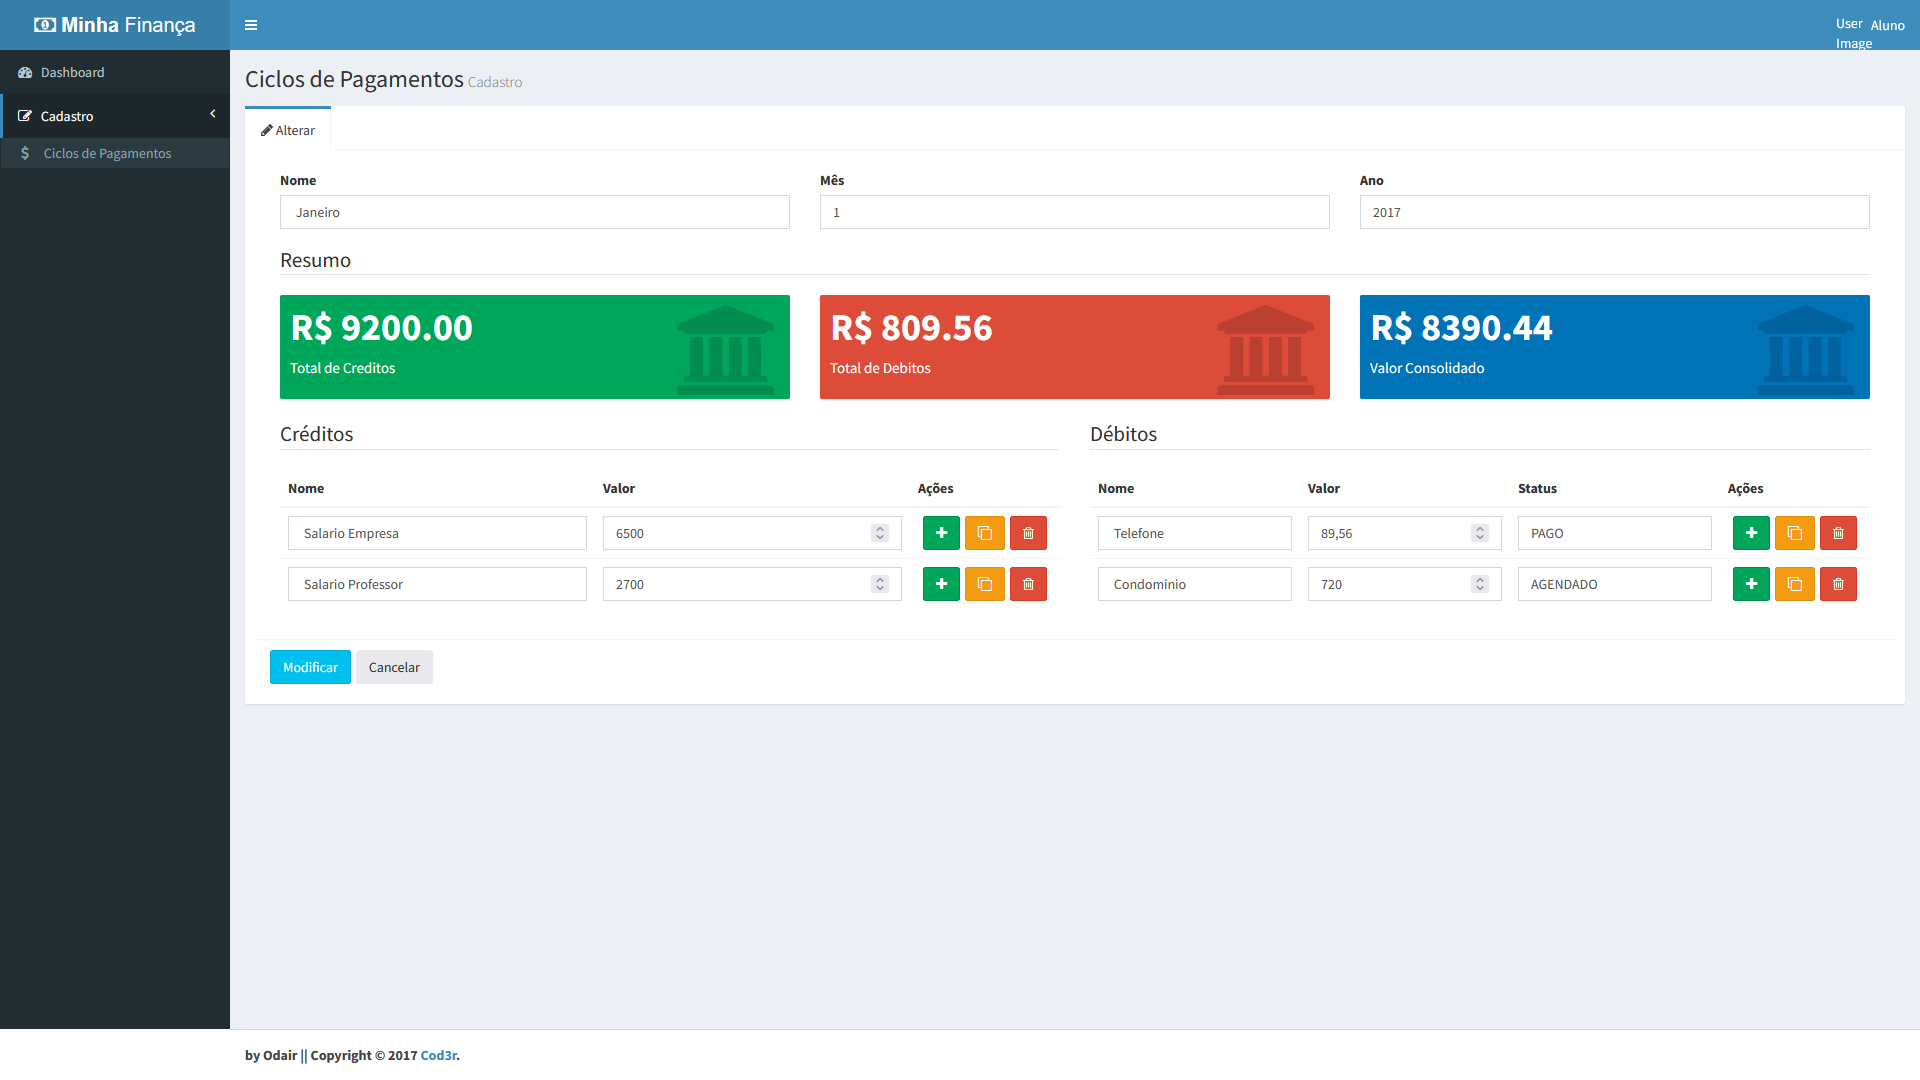Follow the Cod3r footer link
Screen dimensions: 1920x1080
[x=438, y=1055]
